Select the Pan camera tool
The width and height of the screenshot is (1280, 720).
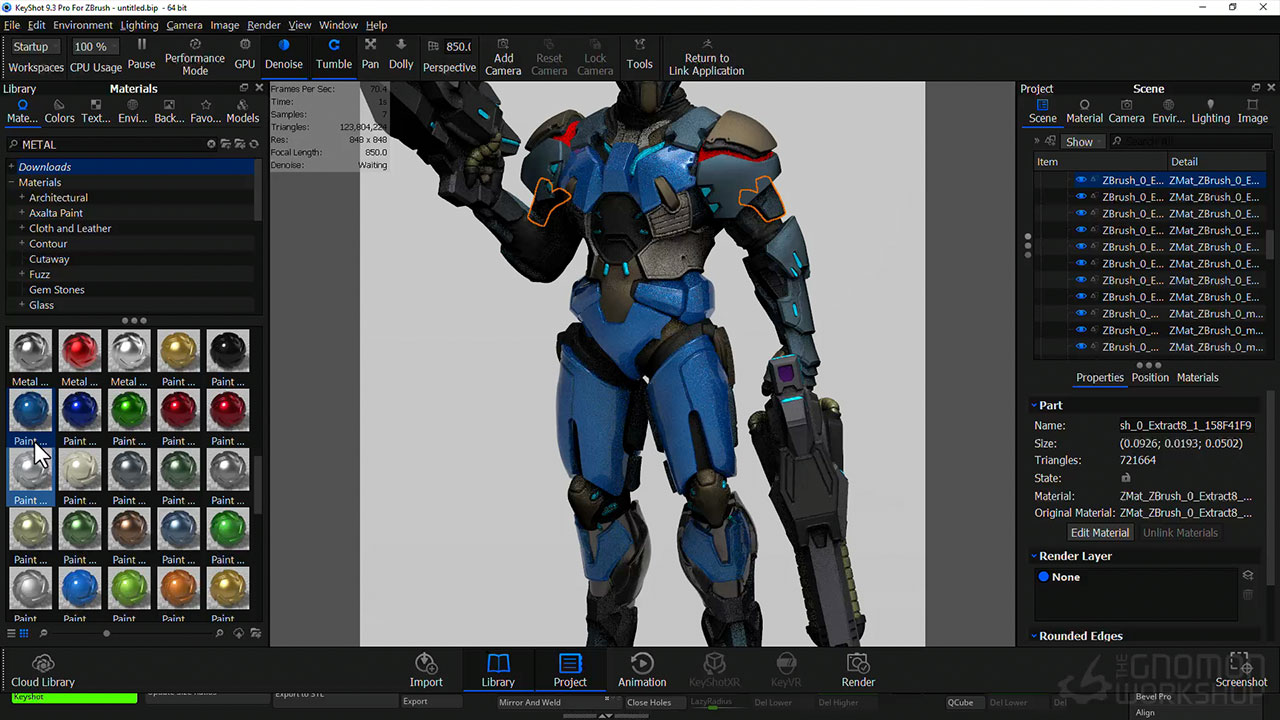click(370, 54)
